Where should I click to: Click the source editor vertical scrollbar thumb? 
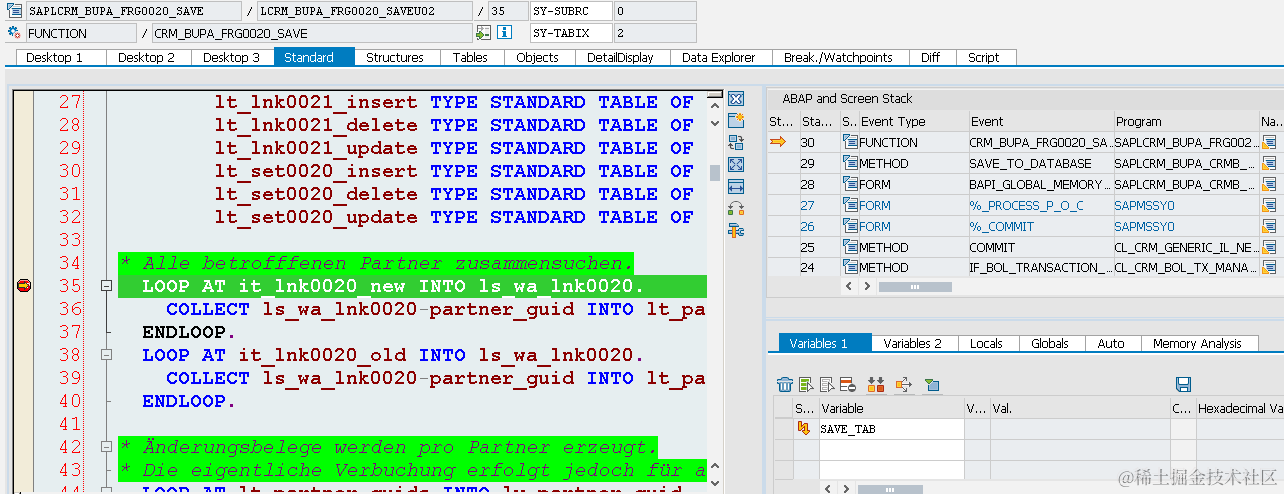(715, 172)
